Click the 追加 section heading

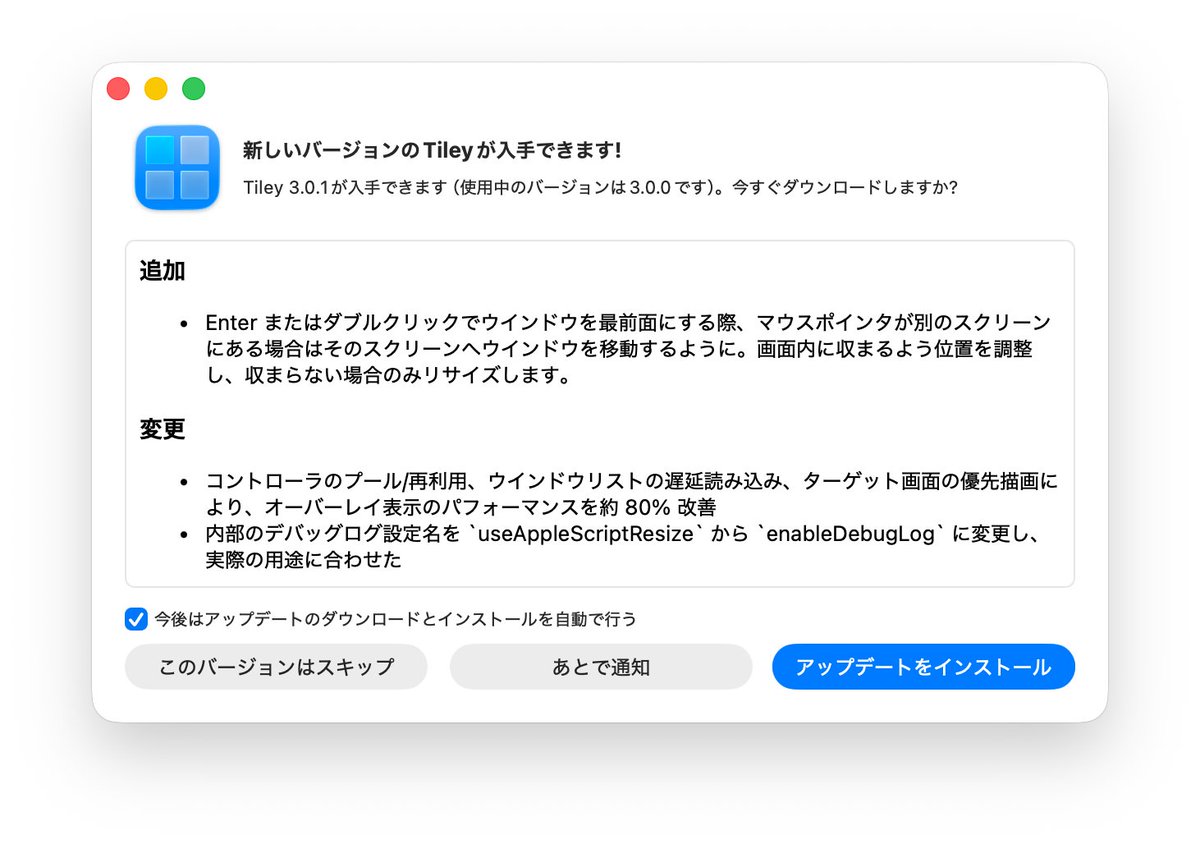pos(162,271)
